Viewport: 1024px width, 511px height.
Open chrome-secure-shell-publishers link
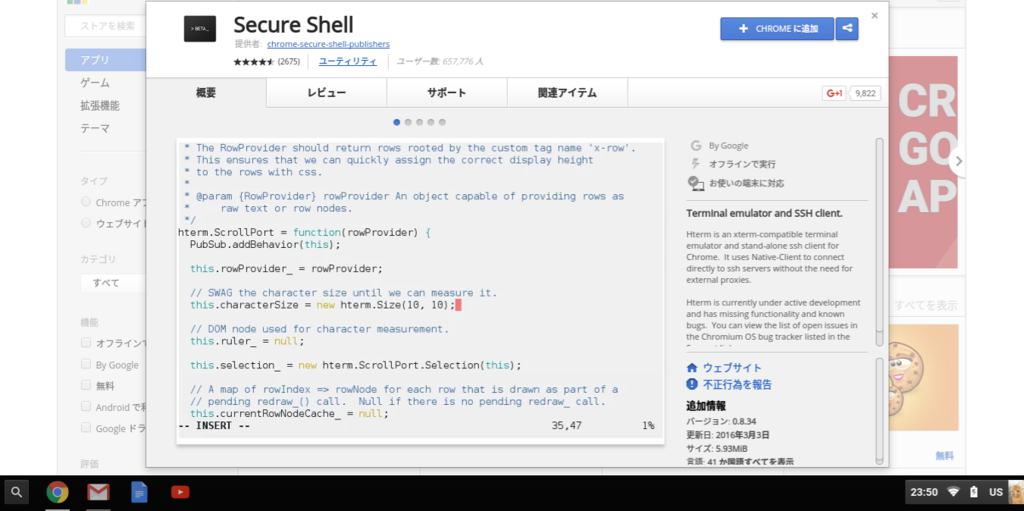click(328, 44)
